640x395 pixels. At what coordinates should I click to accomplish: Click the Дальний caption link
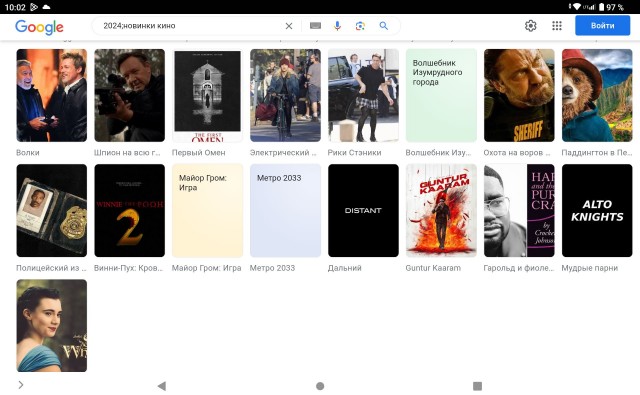pos(344,268)
